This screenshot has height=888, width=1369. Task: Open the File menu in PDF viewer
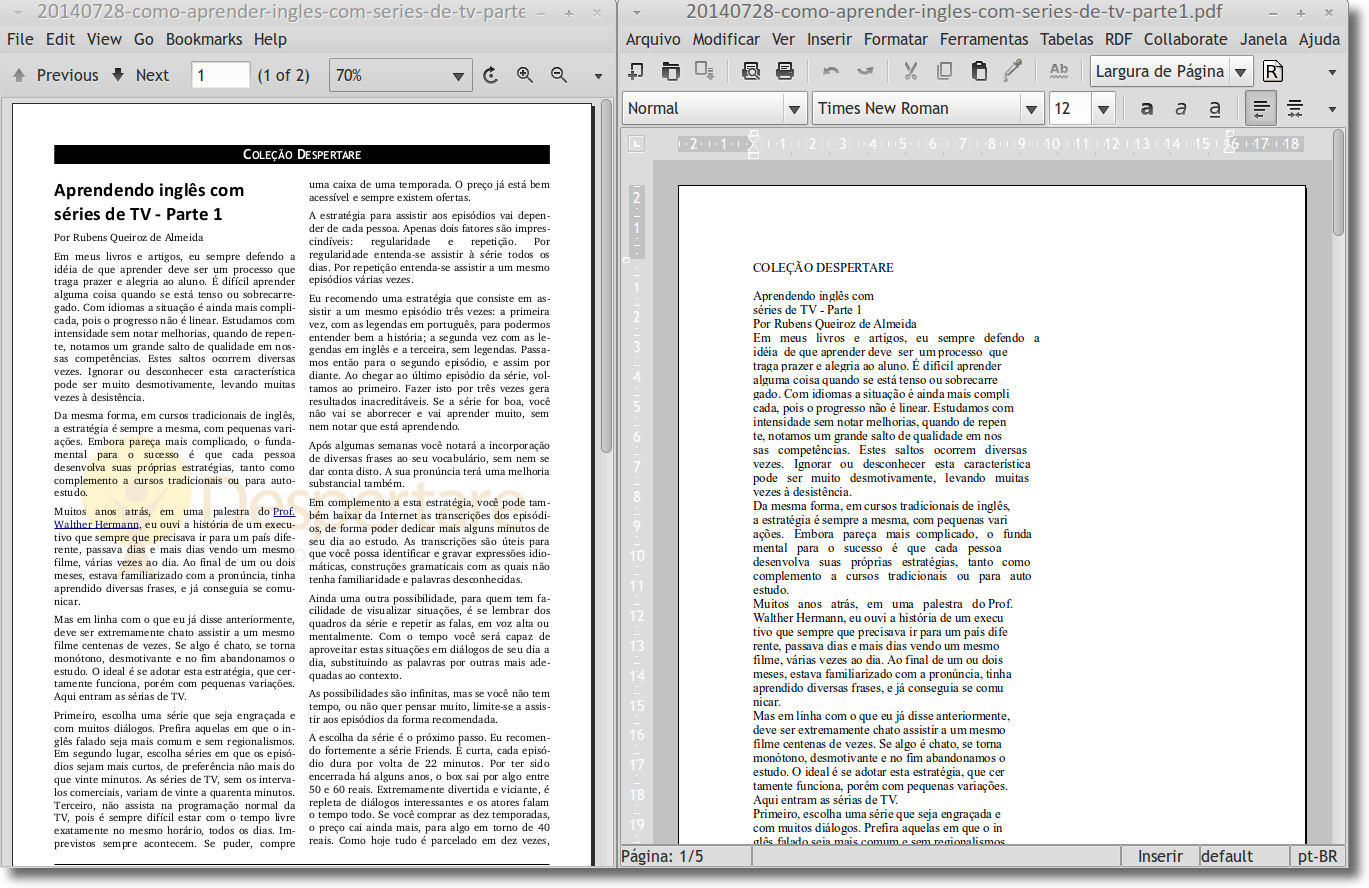20,39
